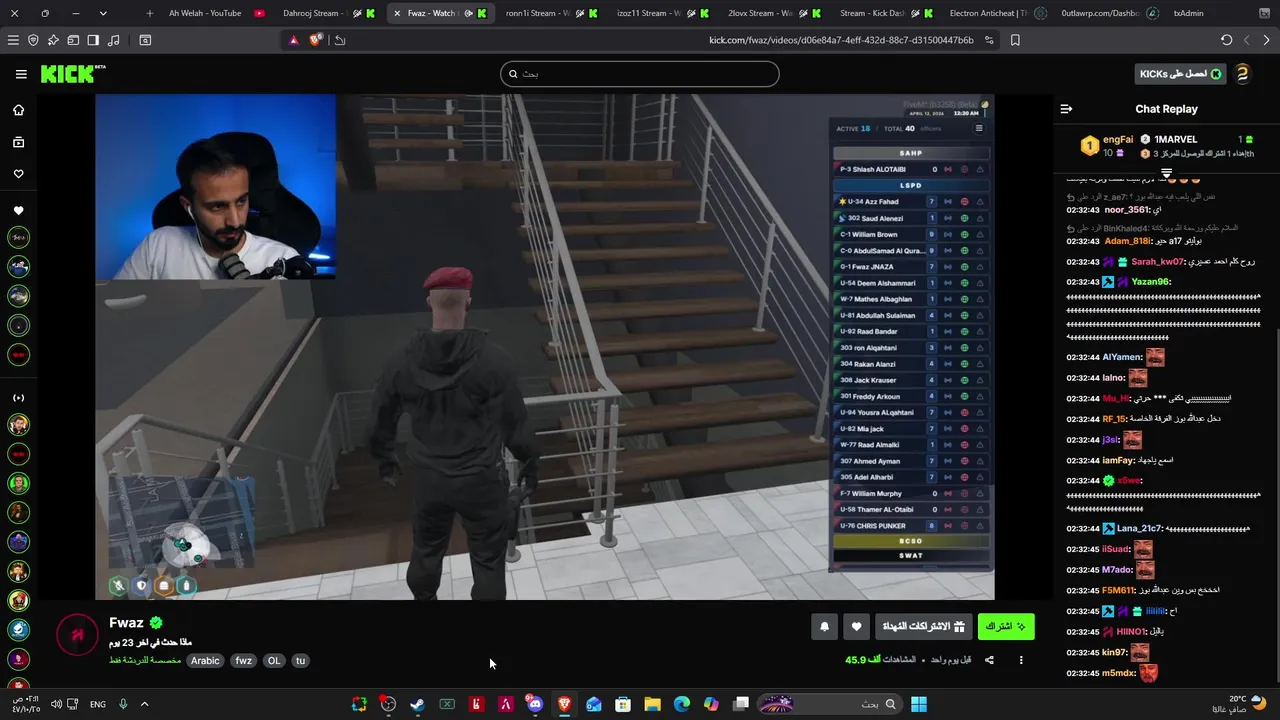Collapse the Chat Replay panel
The width and height of the screenshot is (1280, 720).
tap(1066, 109)
